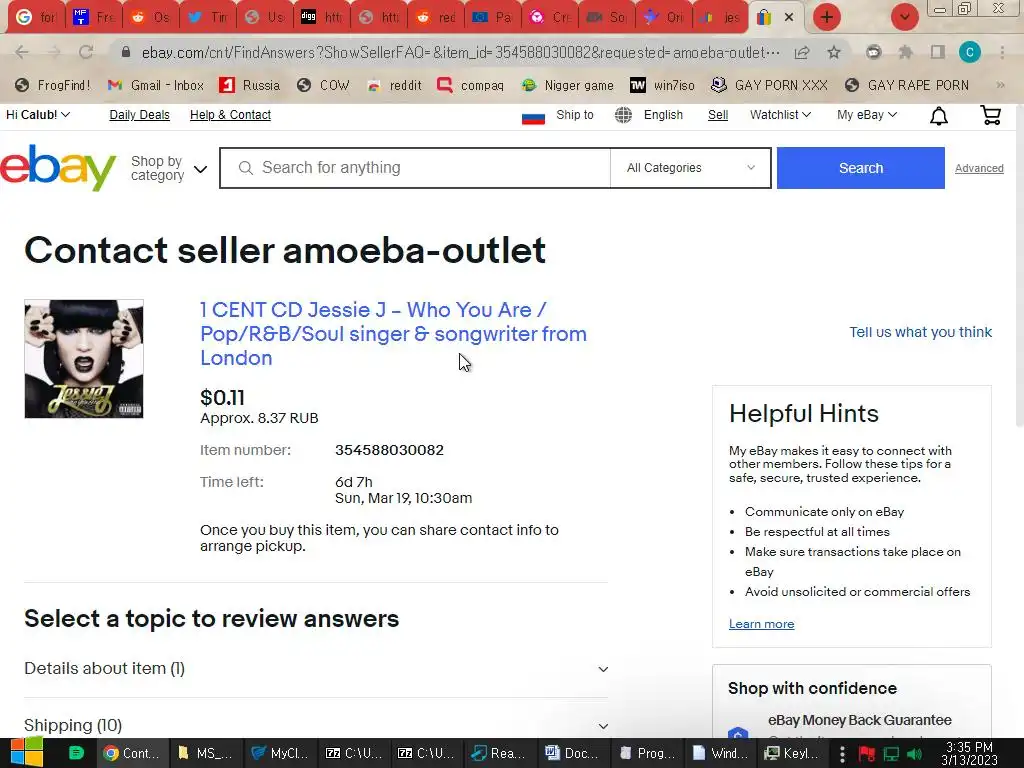Expand the Watchlist dropdown
The width and height of the screenshot is (1024, 768).
(780, 115)
